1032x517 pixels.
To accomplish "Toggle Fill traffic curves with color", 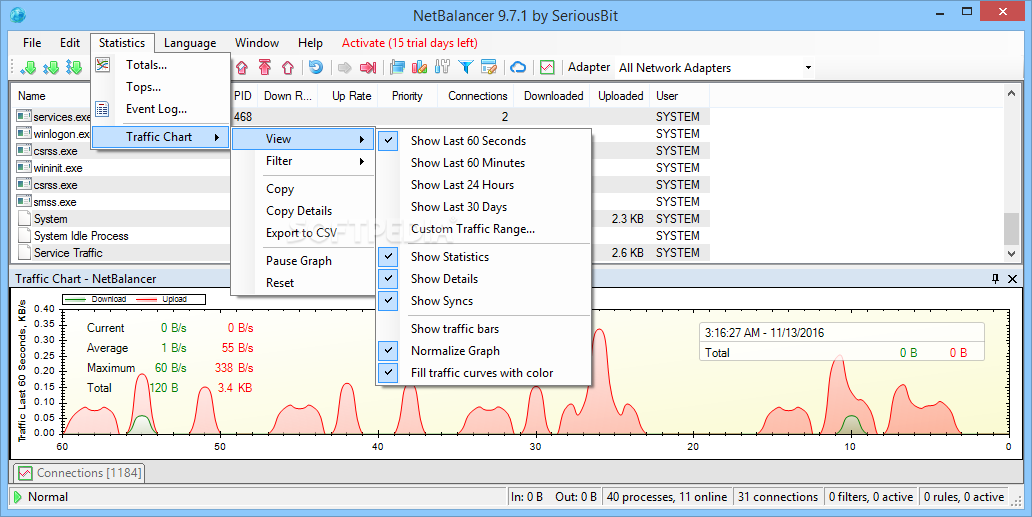I will click(x=484, y=373).
